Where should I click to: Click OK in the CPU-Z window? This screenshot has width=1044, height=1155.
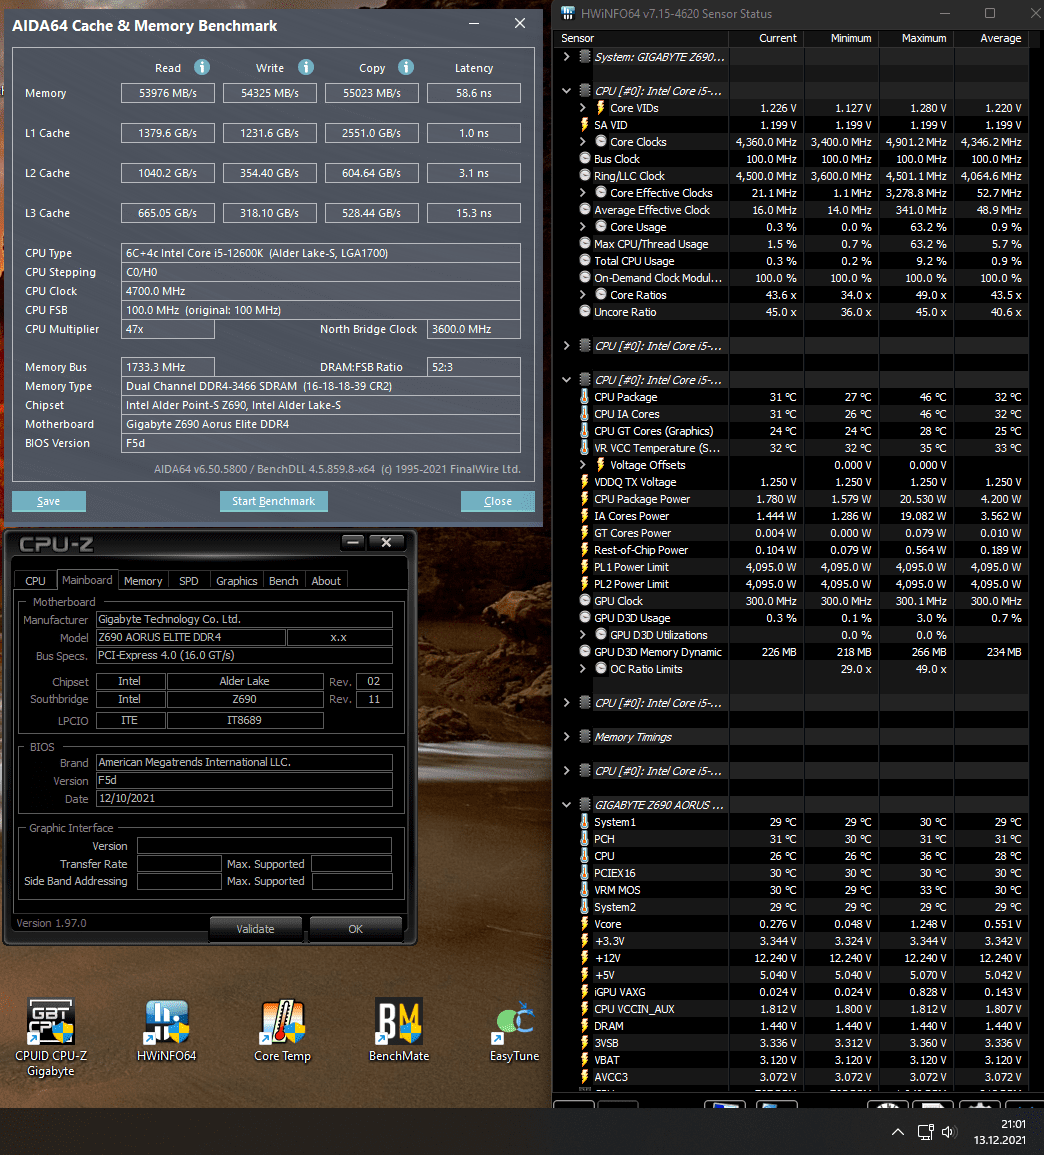pos(356,929)
